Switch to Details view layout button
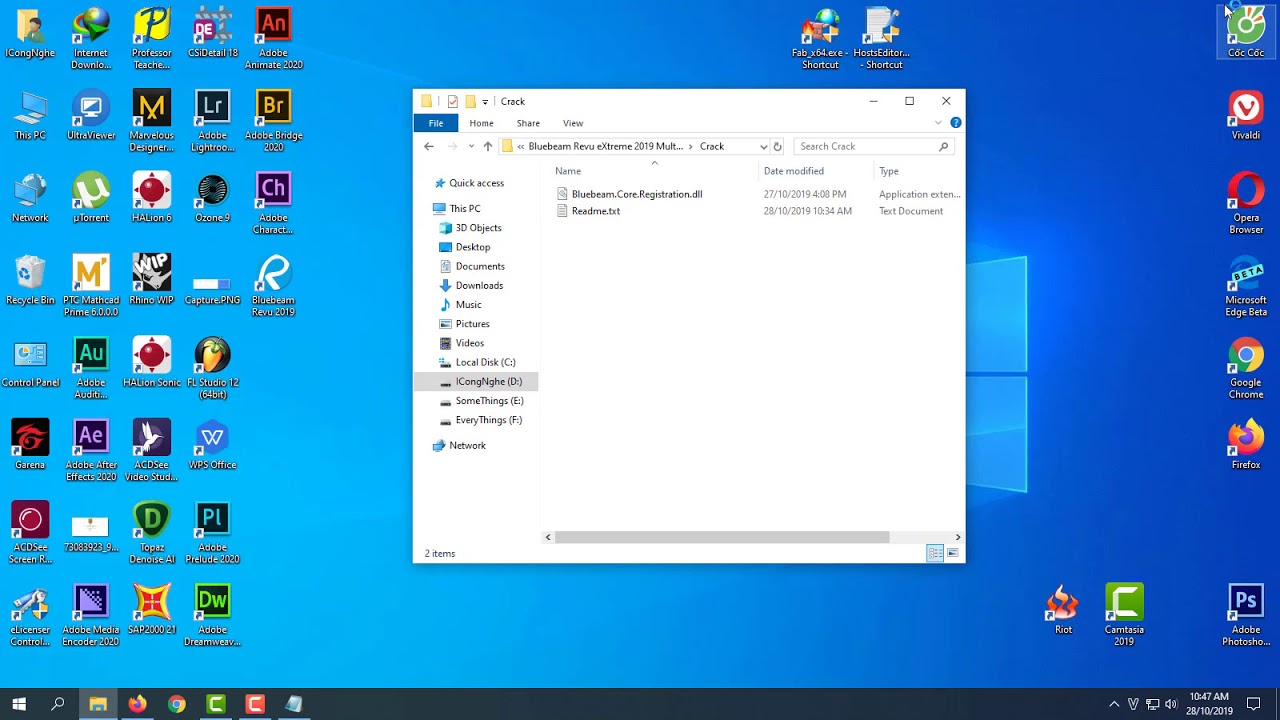The width and height of the screenshot is (1280, 720). 935,553
